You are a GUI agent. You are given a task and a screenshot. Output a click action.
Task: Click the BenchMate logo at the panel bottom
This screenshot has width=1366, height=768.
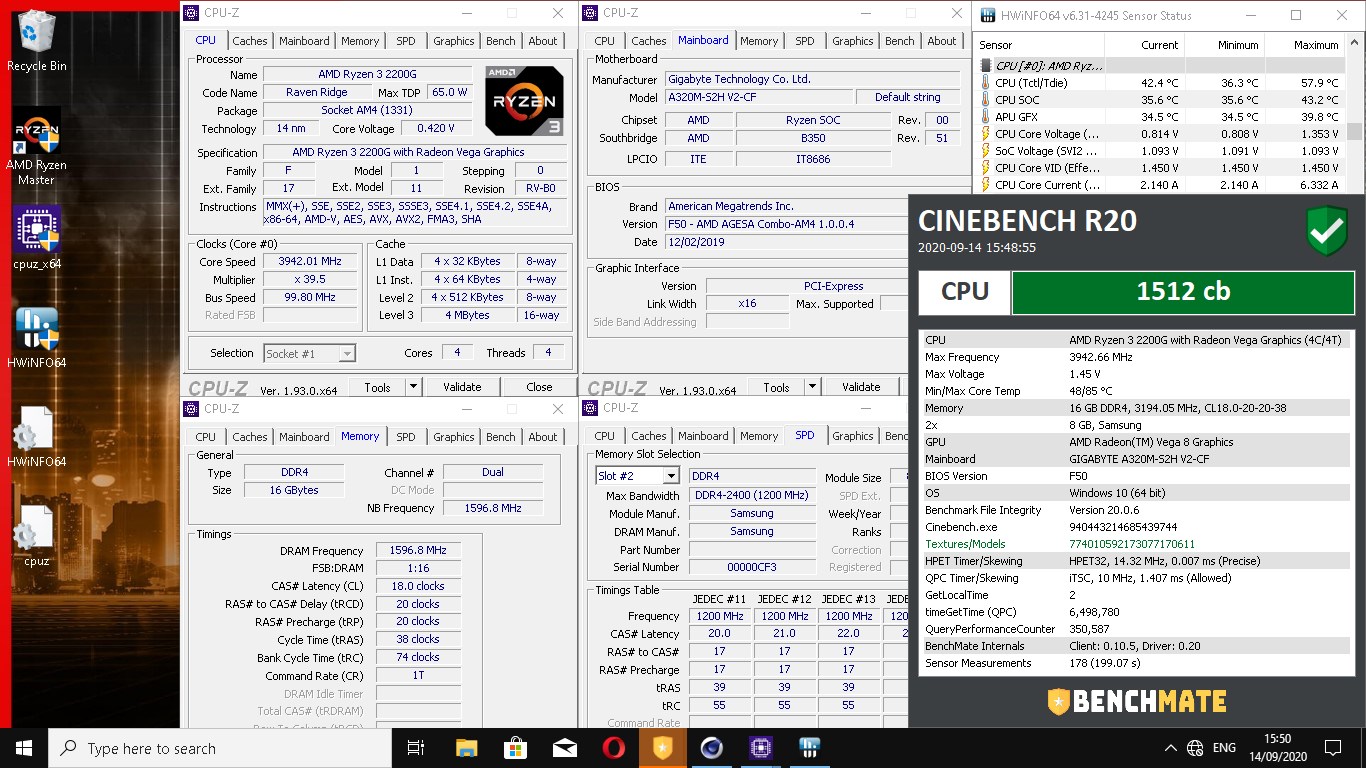coord(1137,701)
